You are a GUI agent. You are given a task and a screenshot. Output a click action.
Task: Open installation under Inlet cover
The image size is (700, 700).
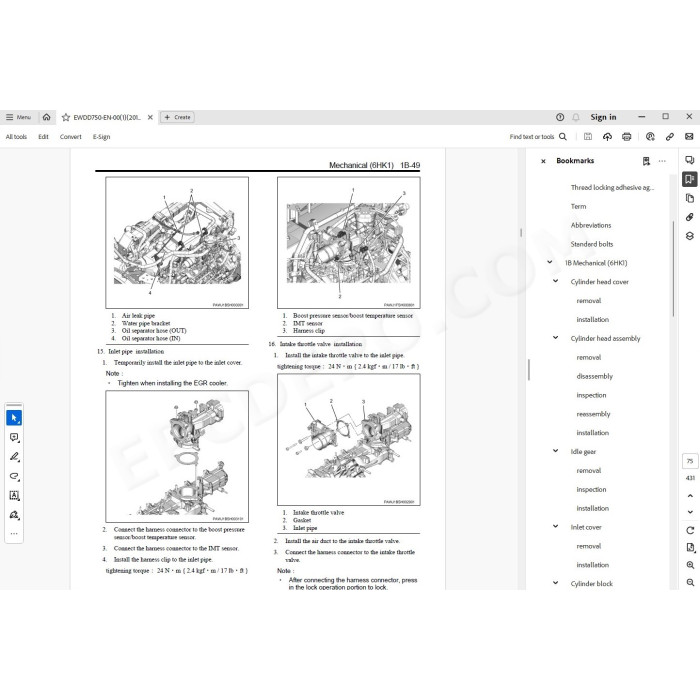coord(592,565)
